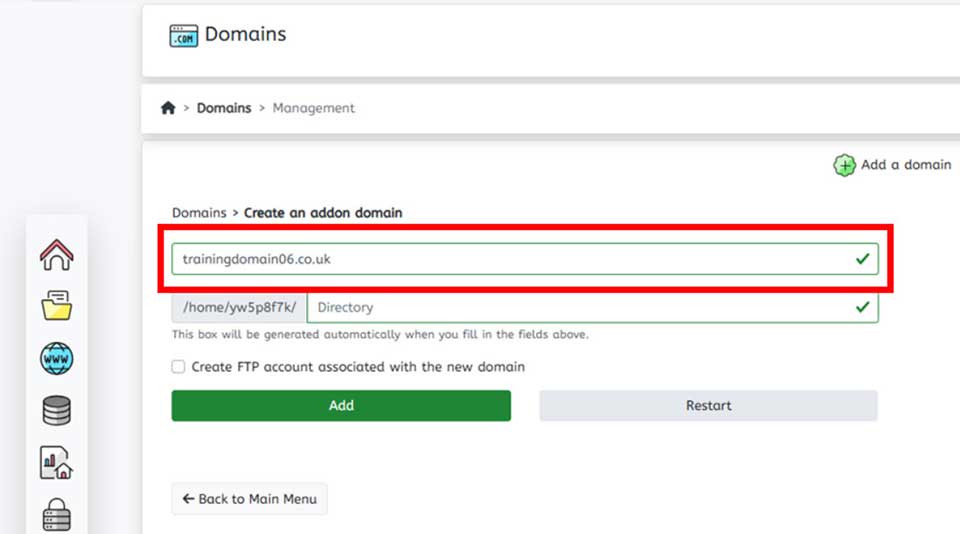Click Domains link above addon form

[x=199, y=213]
